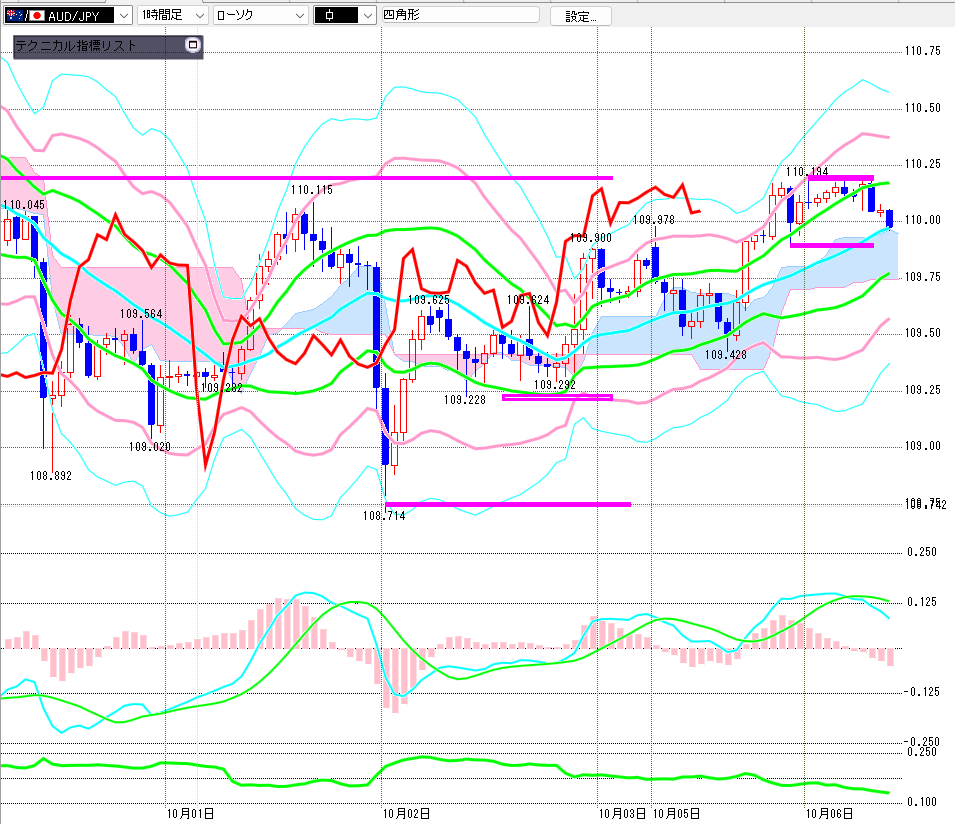Open the 1時間足 timeframe dropdown
This screenshot has width=955, height=824.
172,15
